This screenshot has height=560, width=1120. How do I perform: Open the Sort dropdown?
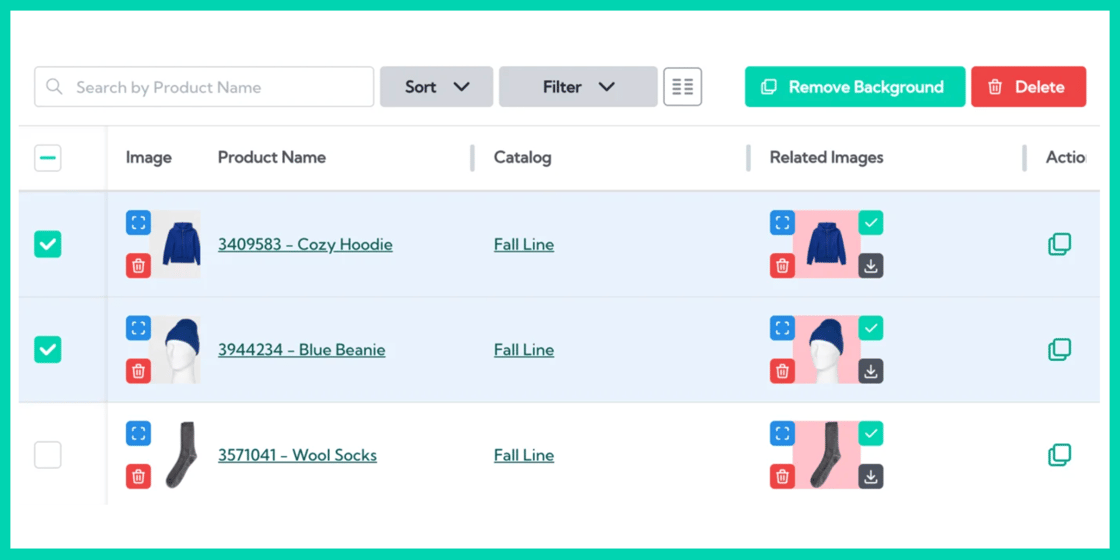click(x=436, y=87)
